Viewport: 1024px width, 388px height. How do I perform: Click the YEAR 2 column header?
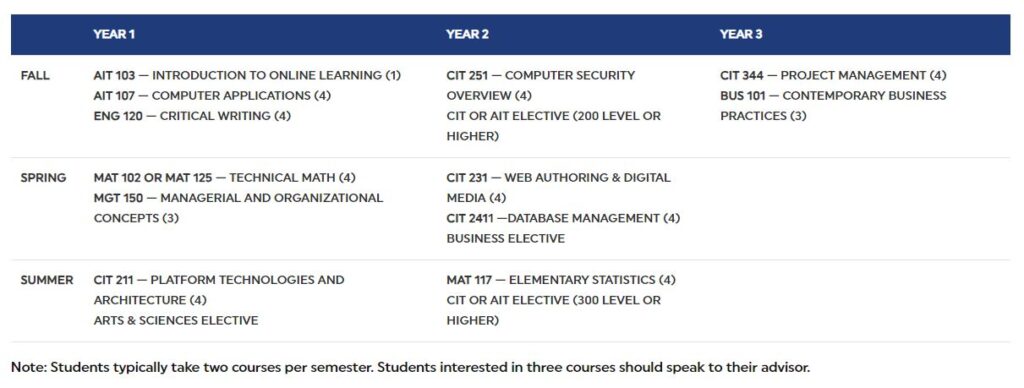[x=467, y=35]
